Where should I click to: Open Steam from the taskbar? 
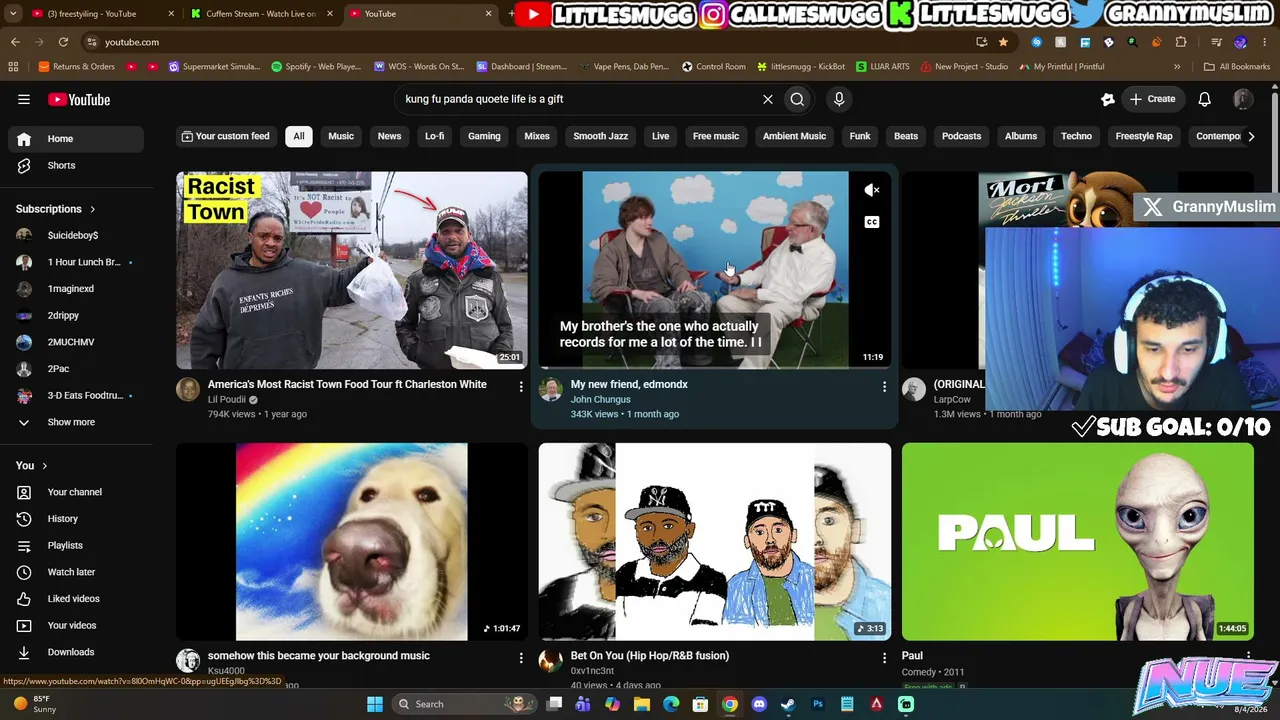(788, 704)
